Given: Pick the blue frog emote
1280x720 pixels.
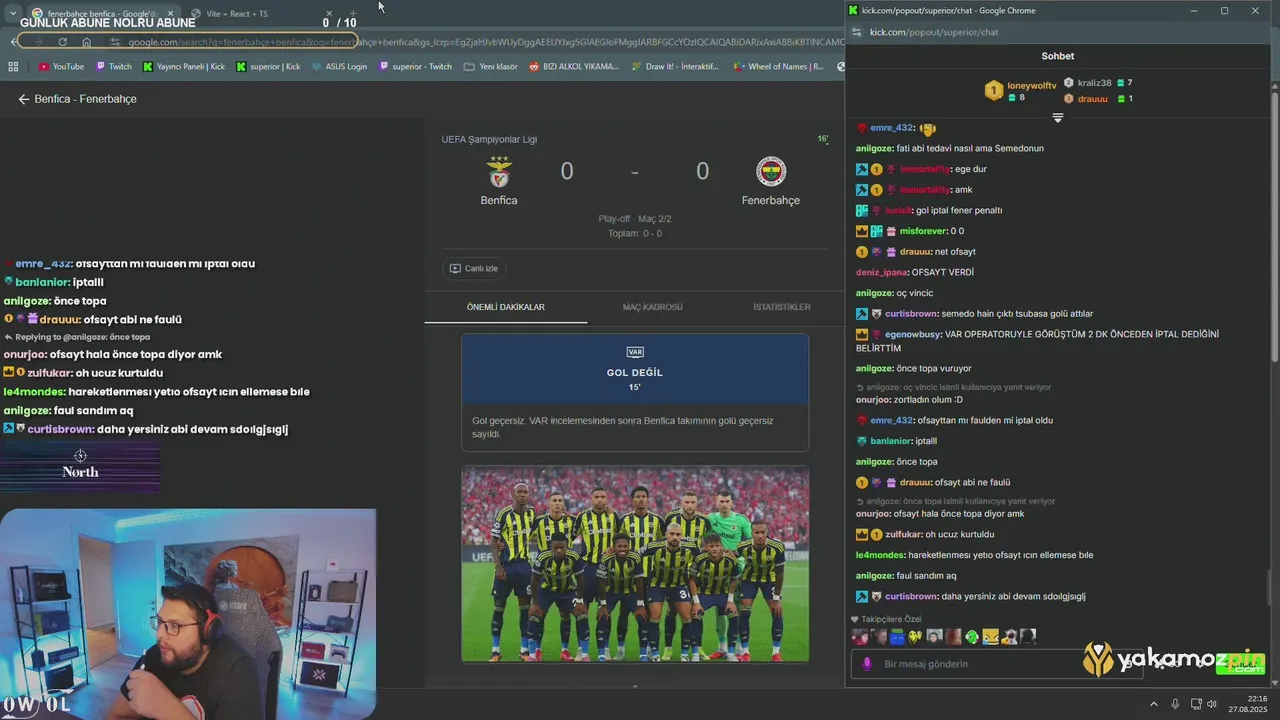Looking at the screenshot, I should click(897, 637).
